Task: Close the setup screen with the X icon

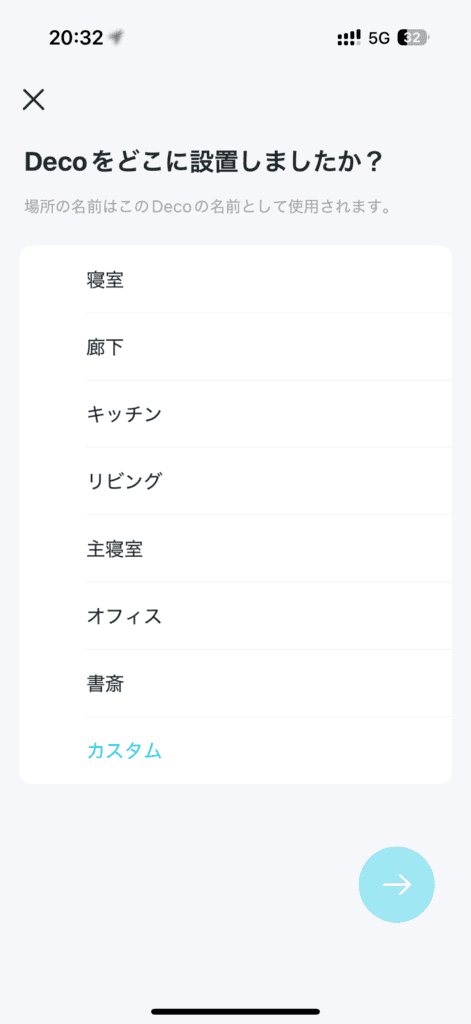Action: pos(33,100)
